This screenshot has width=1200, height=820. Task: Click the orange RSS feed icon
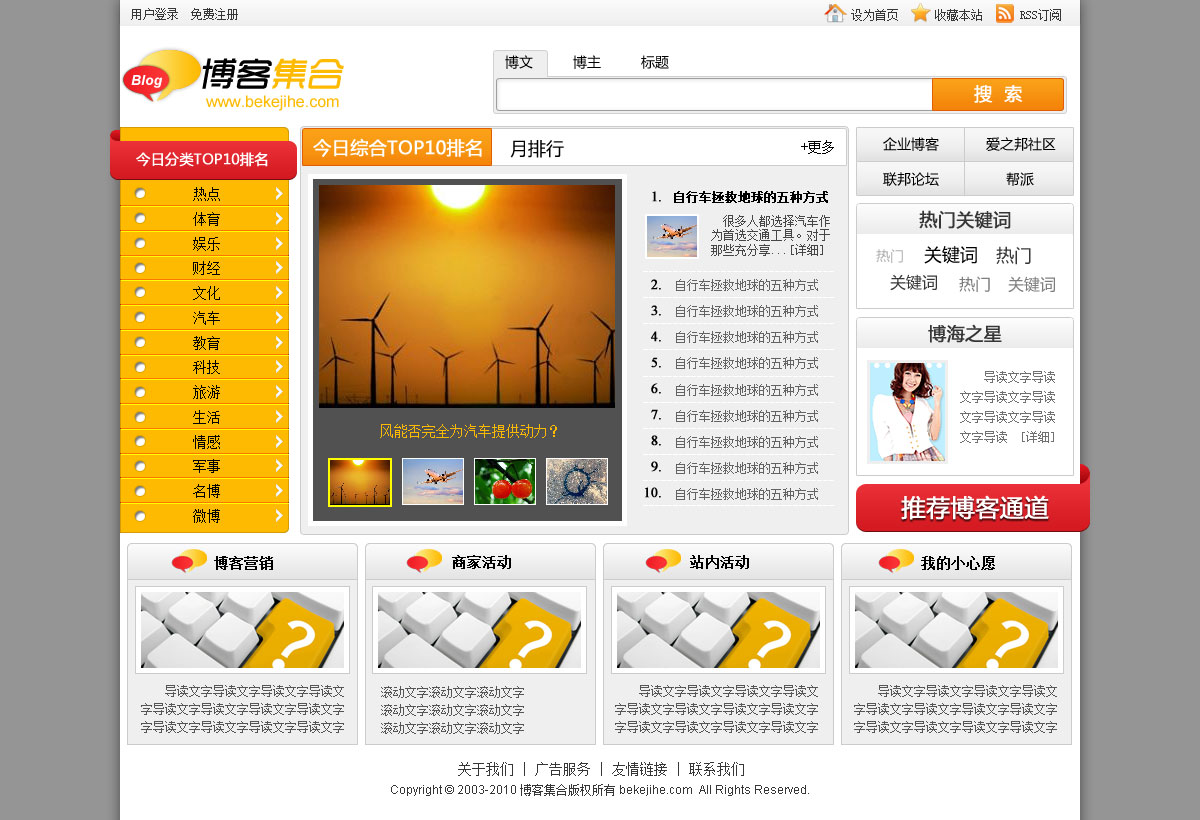click(1005, 13)
